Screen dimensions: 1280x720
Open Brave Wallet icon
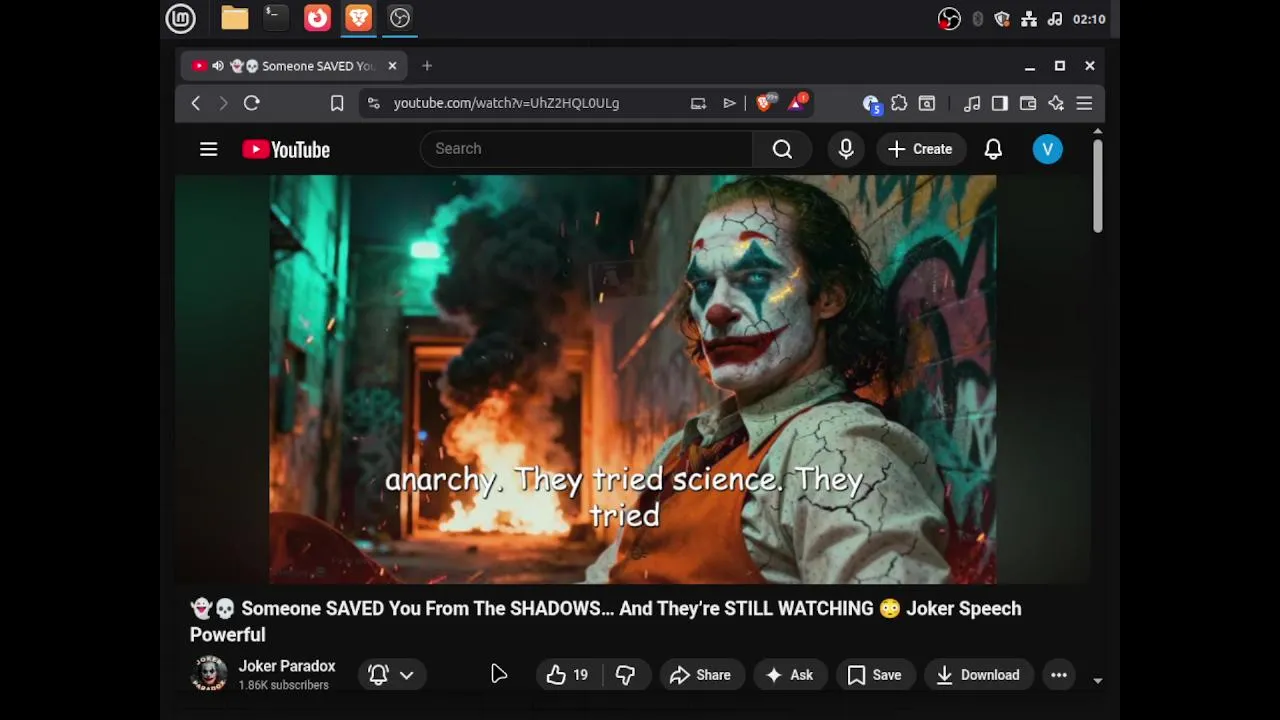[x=1028, y=103]
